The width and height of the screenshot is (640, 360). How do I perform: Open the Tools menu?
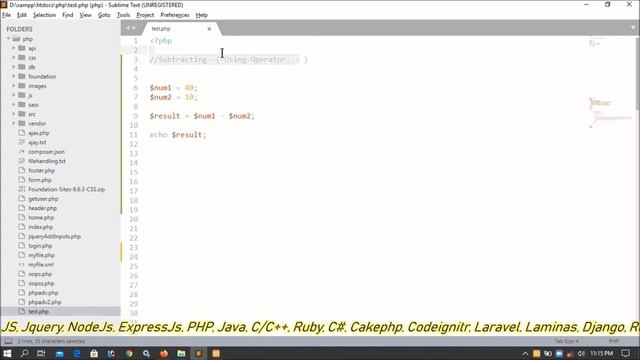pyautogui.click(x=123, y=15)
